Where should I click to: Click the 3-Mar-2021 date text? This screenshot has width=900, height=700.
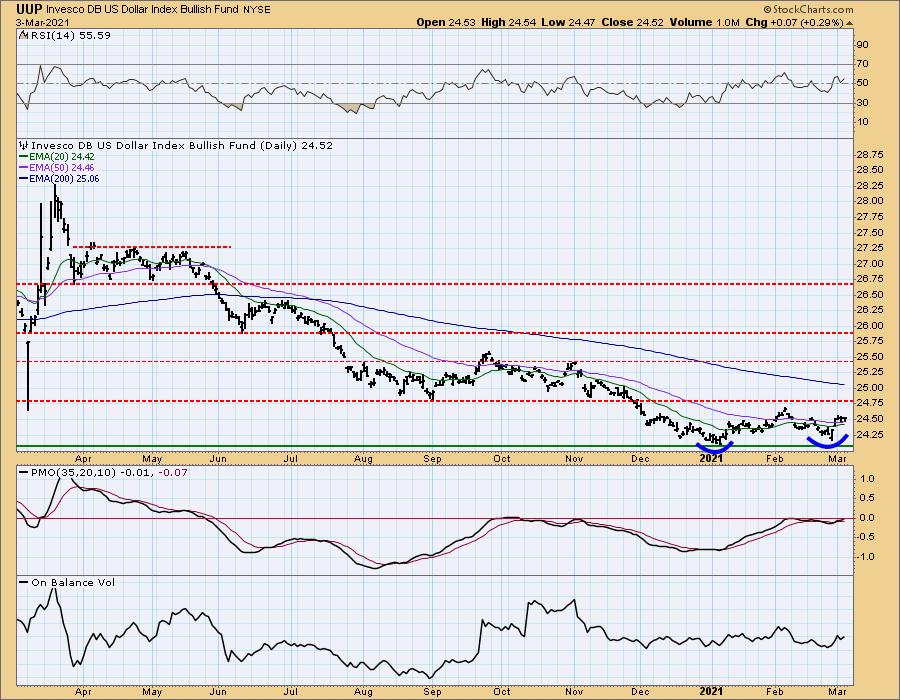click(43, 22)
